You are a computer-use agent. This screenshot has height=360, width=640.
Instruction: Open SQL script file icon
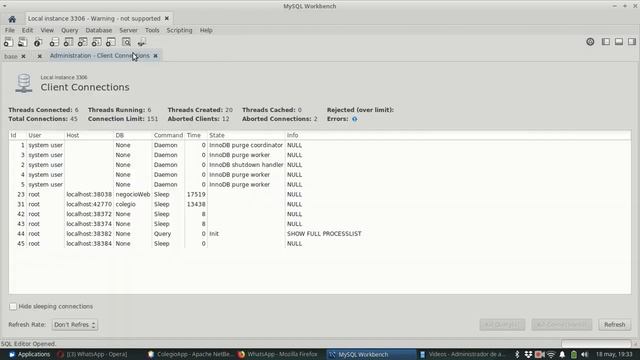tap(22, 42)
